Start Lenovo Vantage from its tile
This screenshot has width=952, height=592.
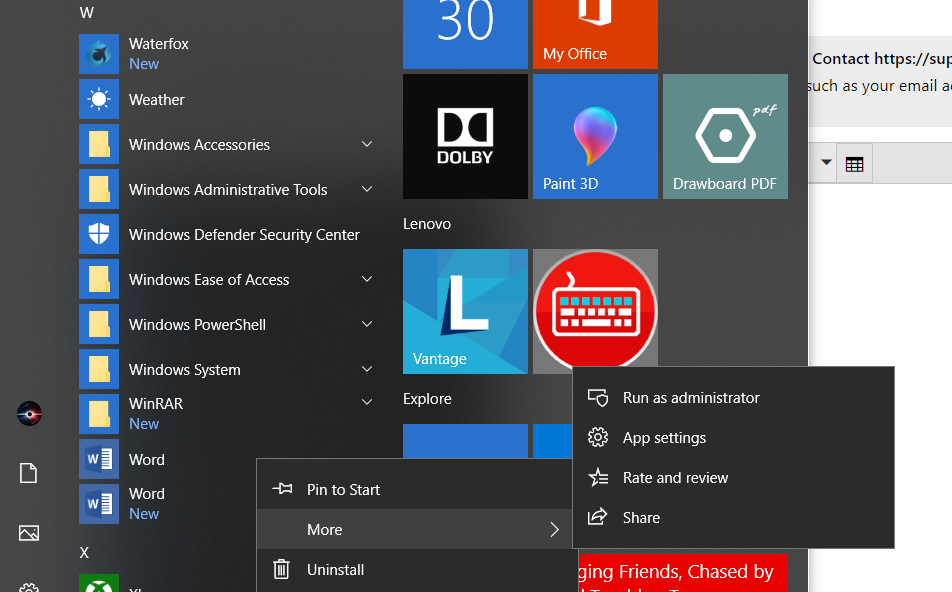pos(465,311)
